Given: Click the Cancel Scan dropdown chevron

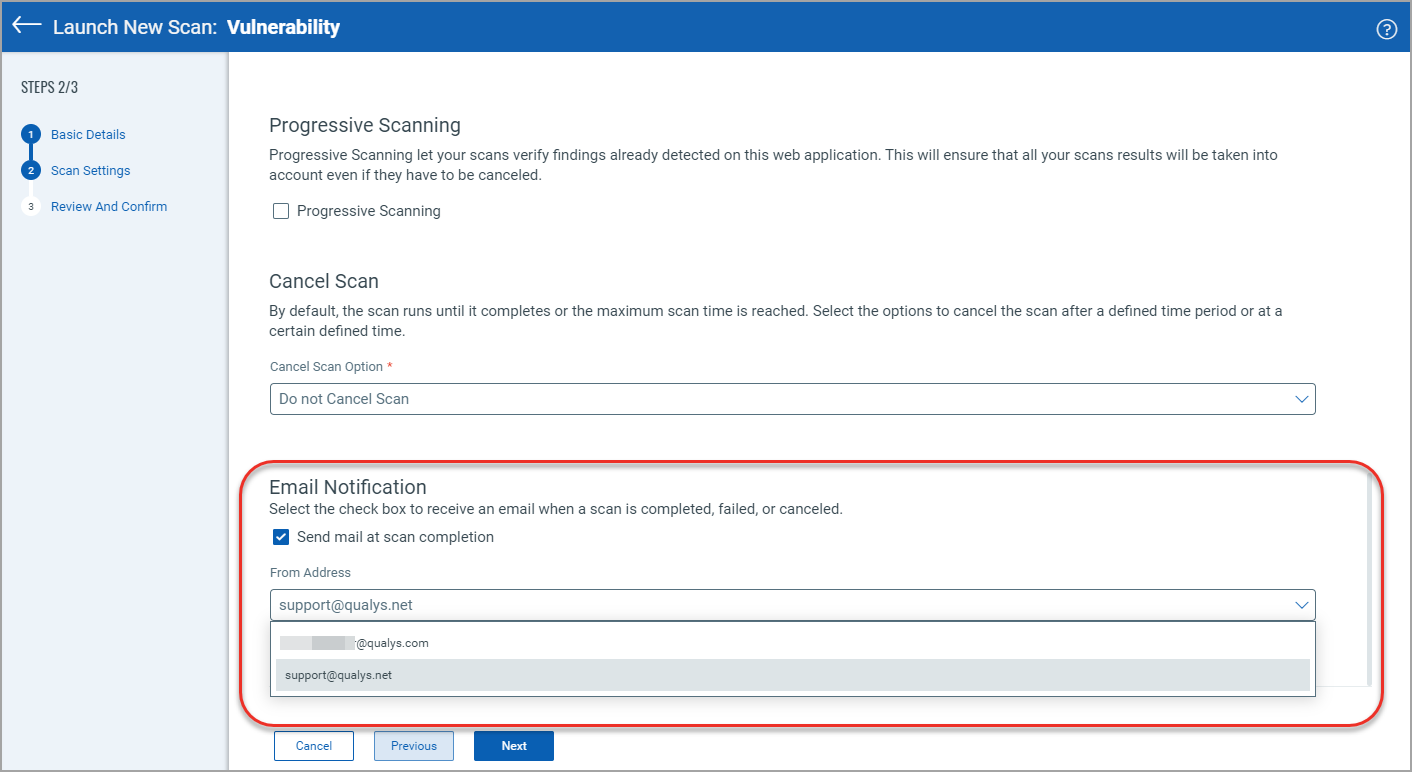Looking at the screenshot, I should pyautogui.click(x=1301, y=398).
